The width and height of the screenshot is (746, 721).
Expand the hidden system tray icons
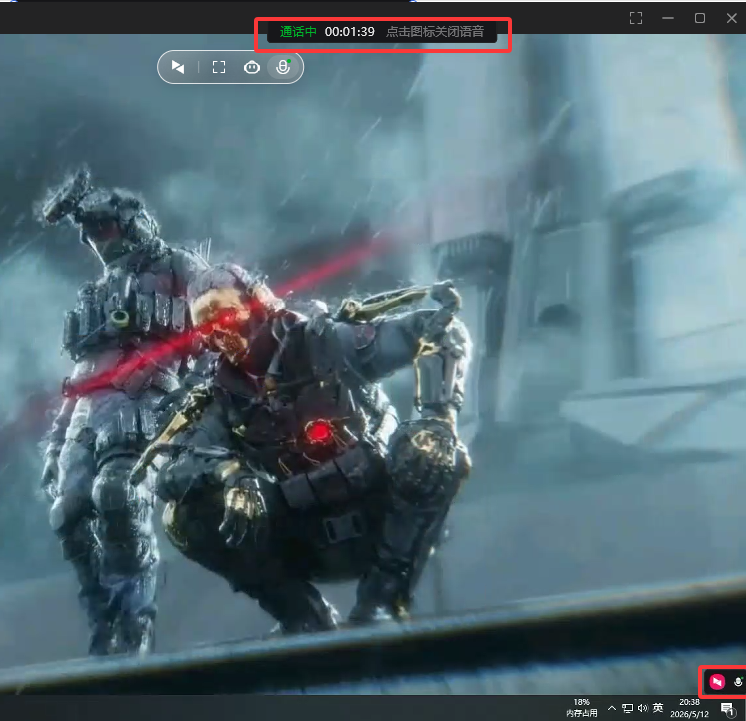pos(612,708)
